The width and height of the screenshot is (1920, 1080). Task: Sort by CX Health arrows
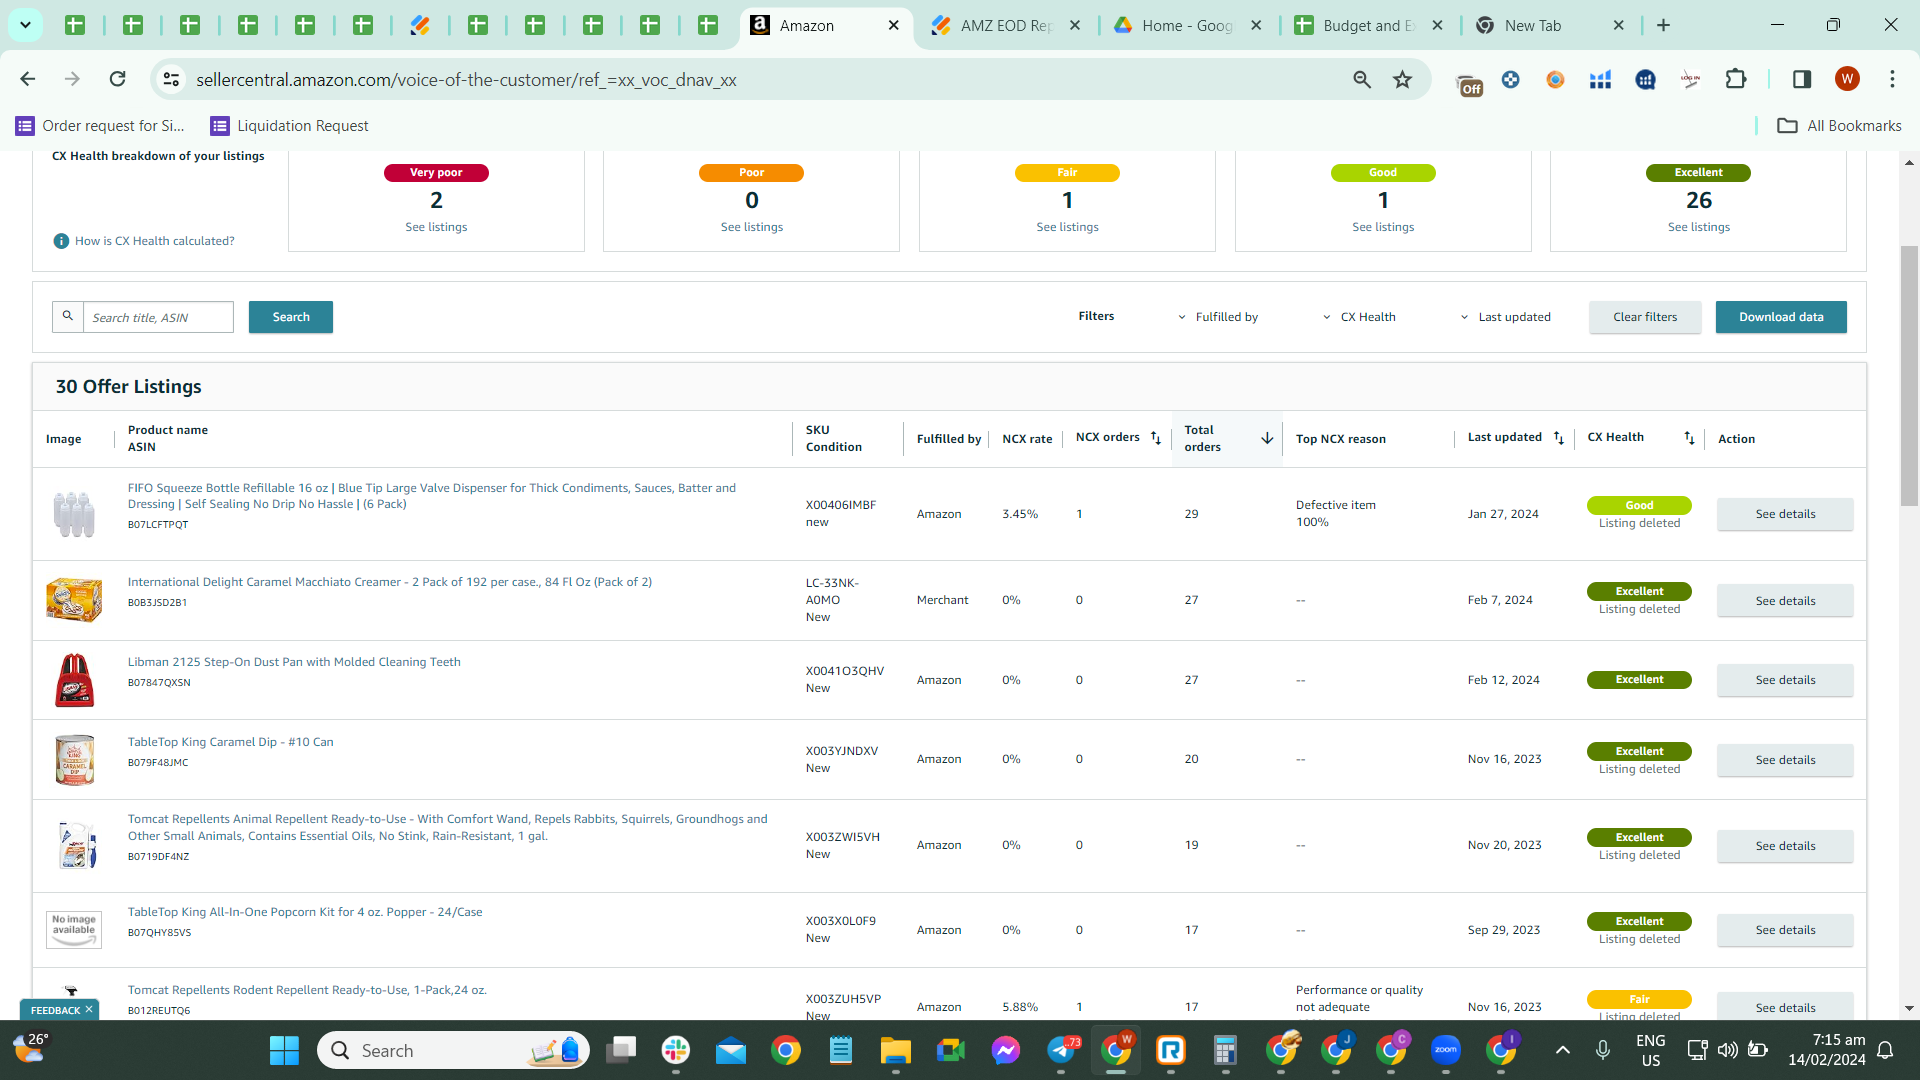pyautogui.click(x=1689, y=438)
